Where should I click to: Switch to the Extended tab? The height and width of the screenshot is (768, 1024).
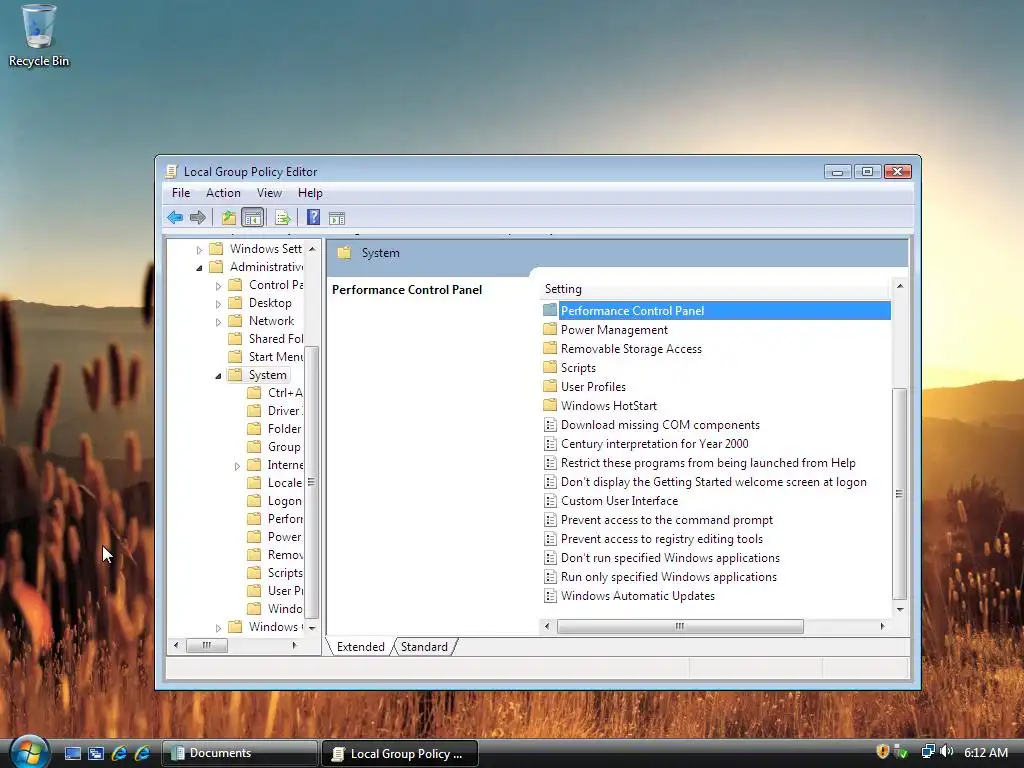point(360,647)
